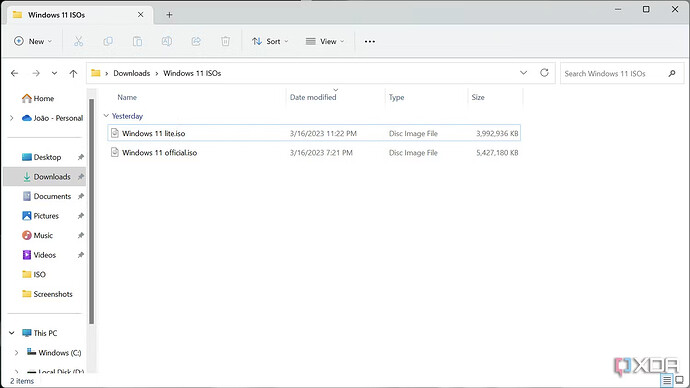Close the Windows 11 ISOs tab
Screen dimensions: 690x388
point(140,15)
